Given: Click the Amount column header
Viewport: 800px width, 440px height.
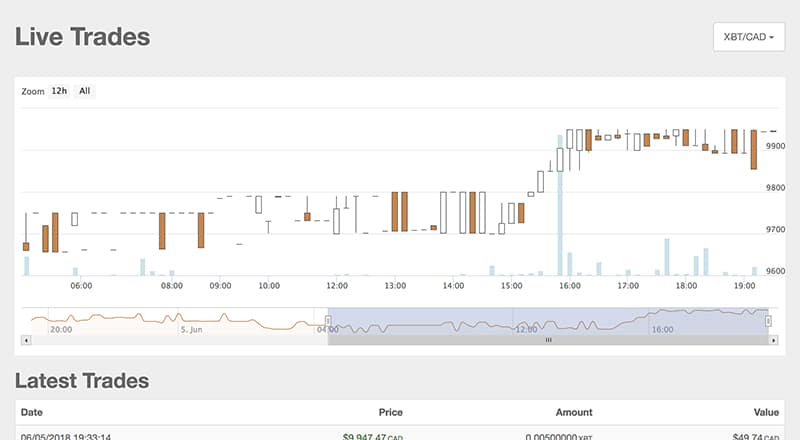Looking at the screenshot, I should click(x=574, y=412).
